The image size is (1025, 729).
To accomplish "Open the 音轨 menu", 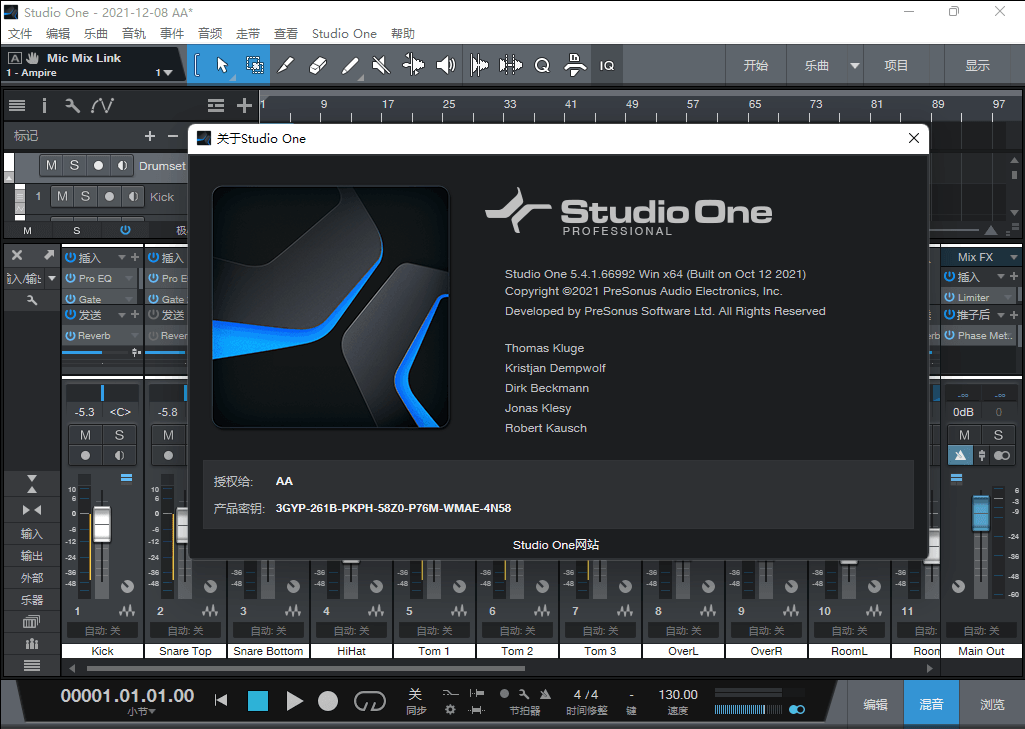I will [x=133, y=33].
